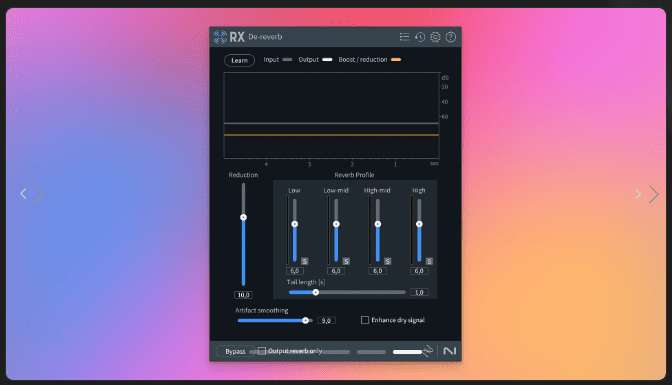Open the preset list menu icon

point(404,37)
